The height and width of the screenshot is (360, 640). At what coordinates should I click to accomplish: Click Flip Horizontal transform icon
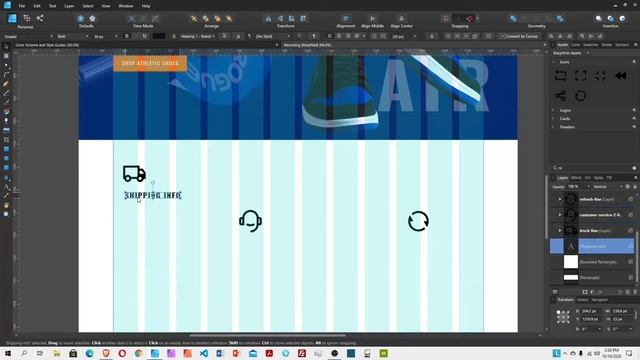[x=268, y=18]
